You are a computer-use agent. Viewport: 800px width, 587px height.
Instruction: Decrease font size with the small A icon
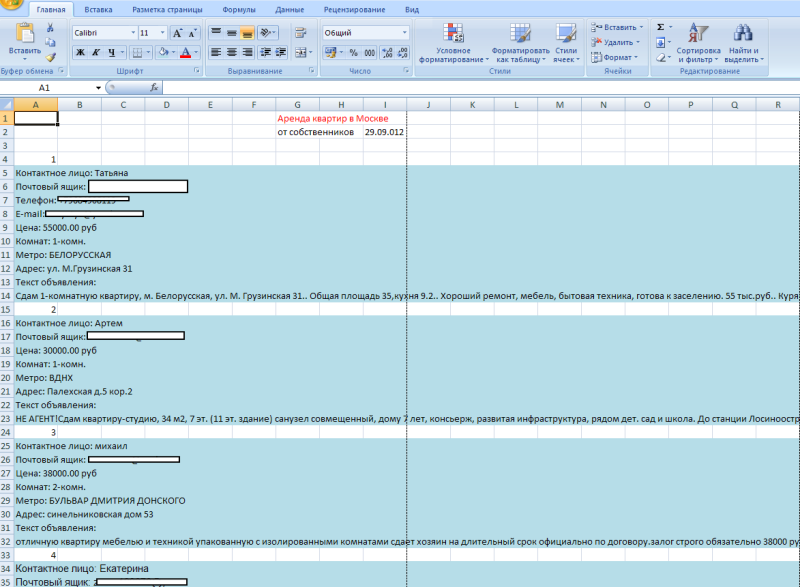[x=192, y=33]
